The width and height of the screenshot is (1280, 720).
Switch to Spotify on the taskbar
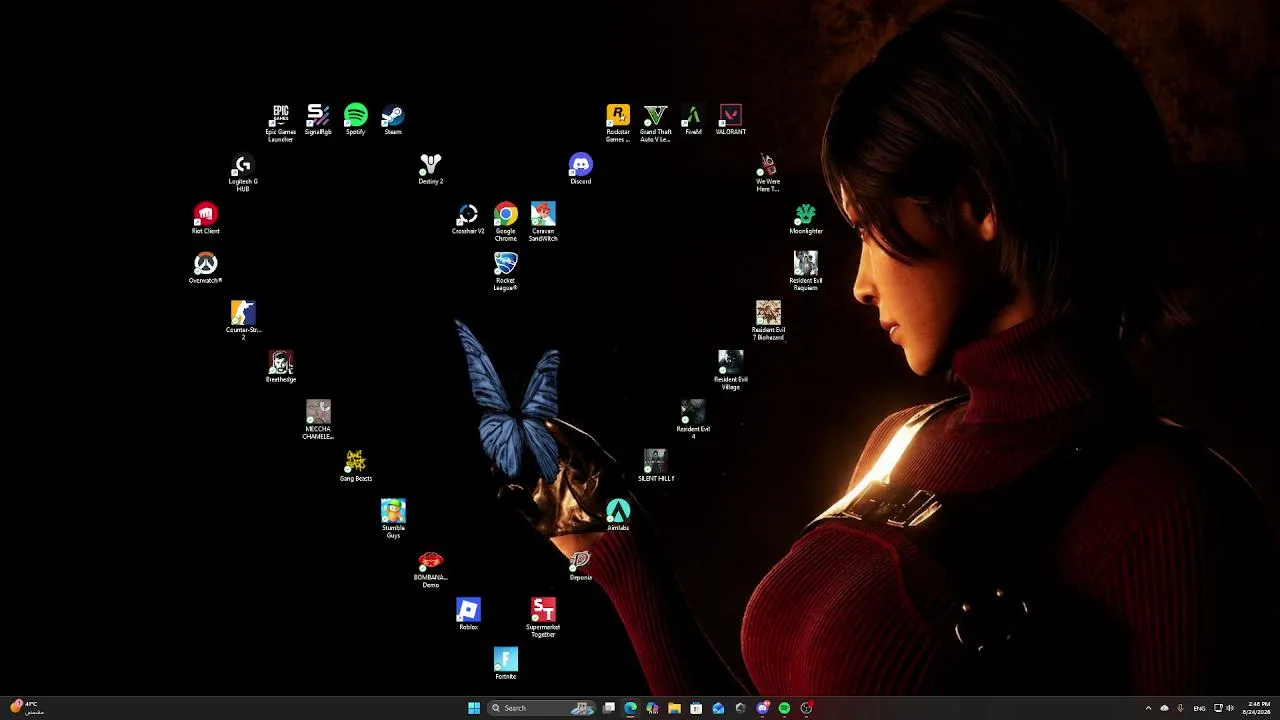pyautogui.click(x=784, y=708)
